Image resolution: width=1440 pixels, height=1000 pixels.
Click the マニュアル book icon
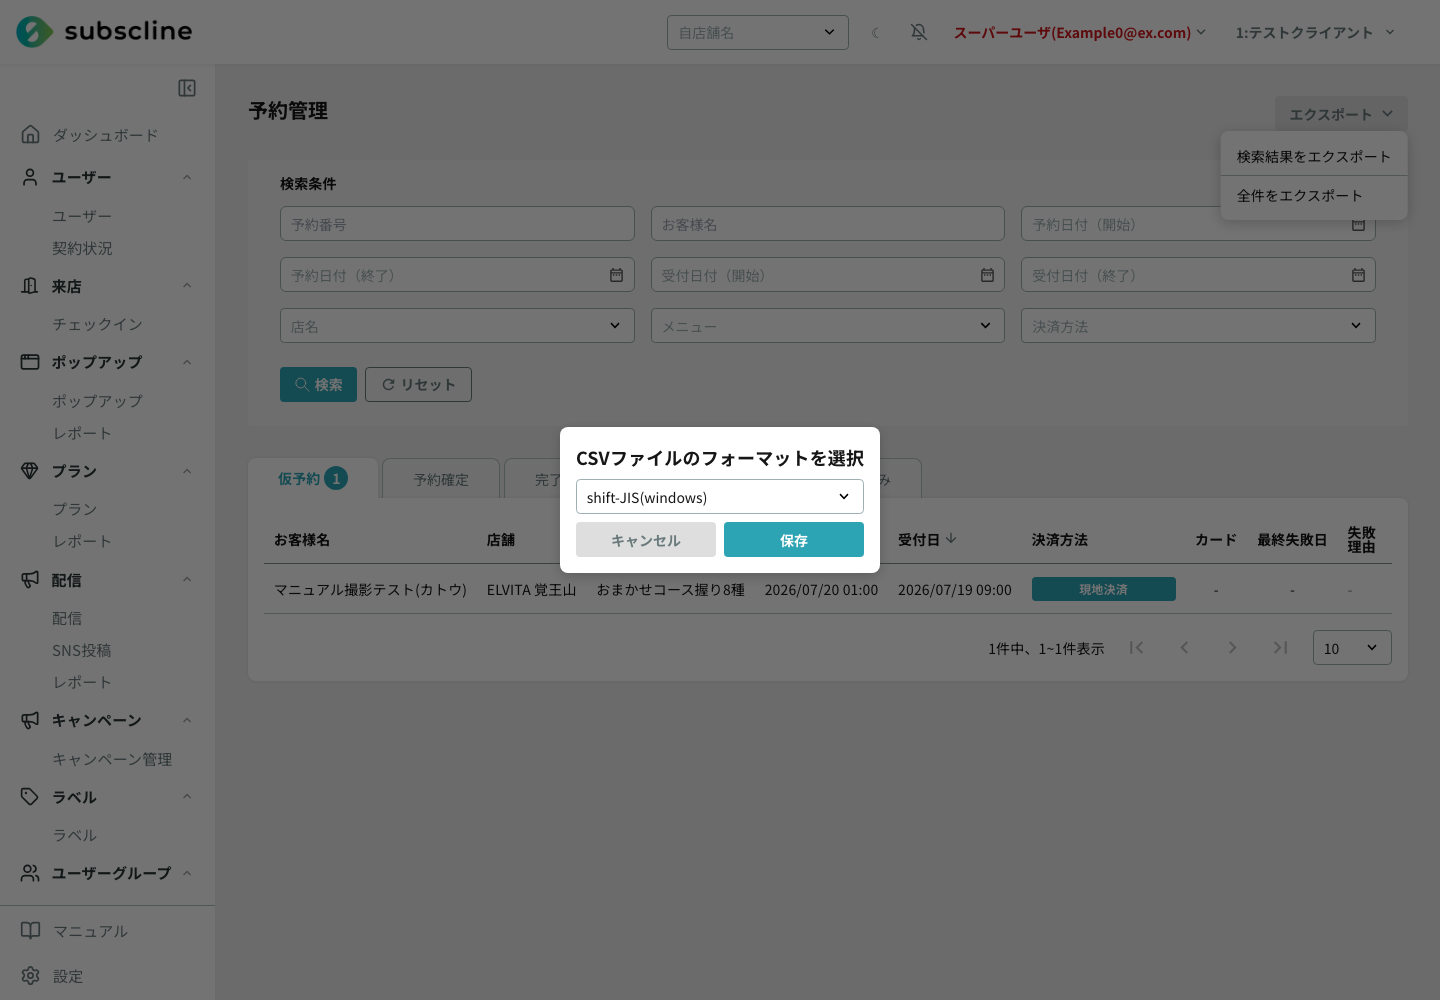click(x=31, y=931)
